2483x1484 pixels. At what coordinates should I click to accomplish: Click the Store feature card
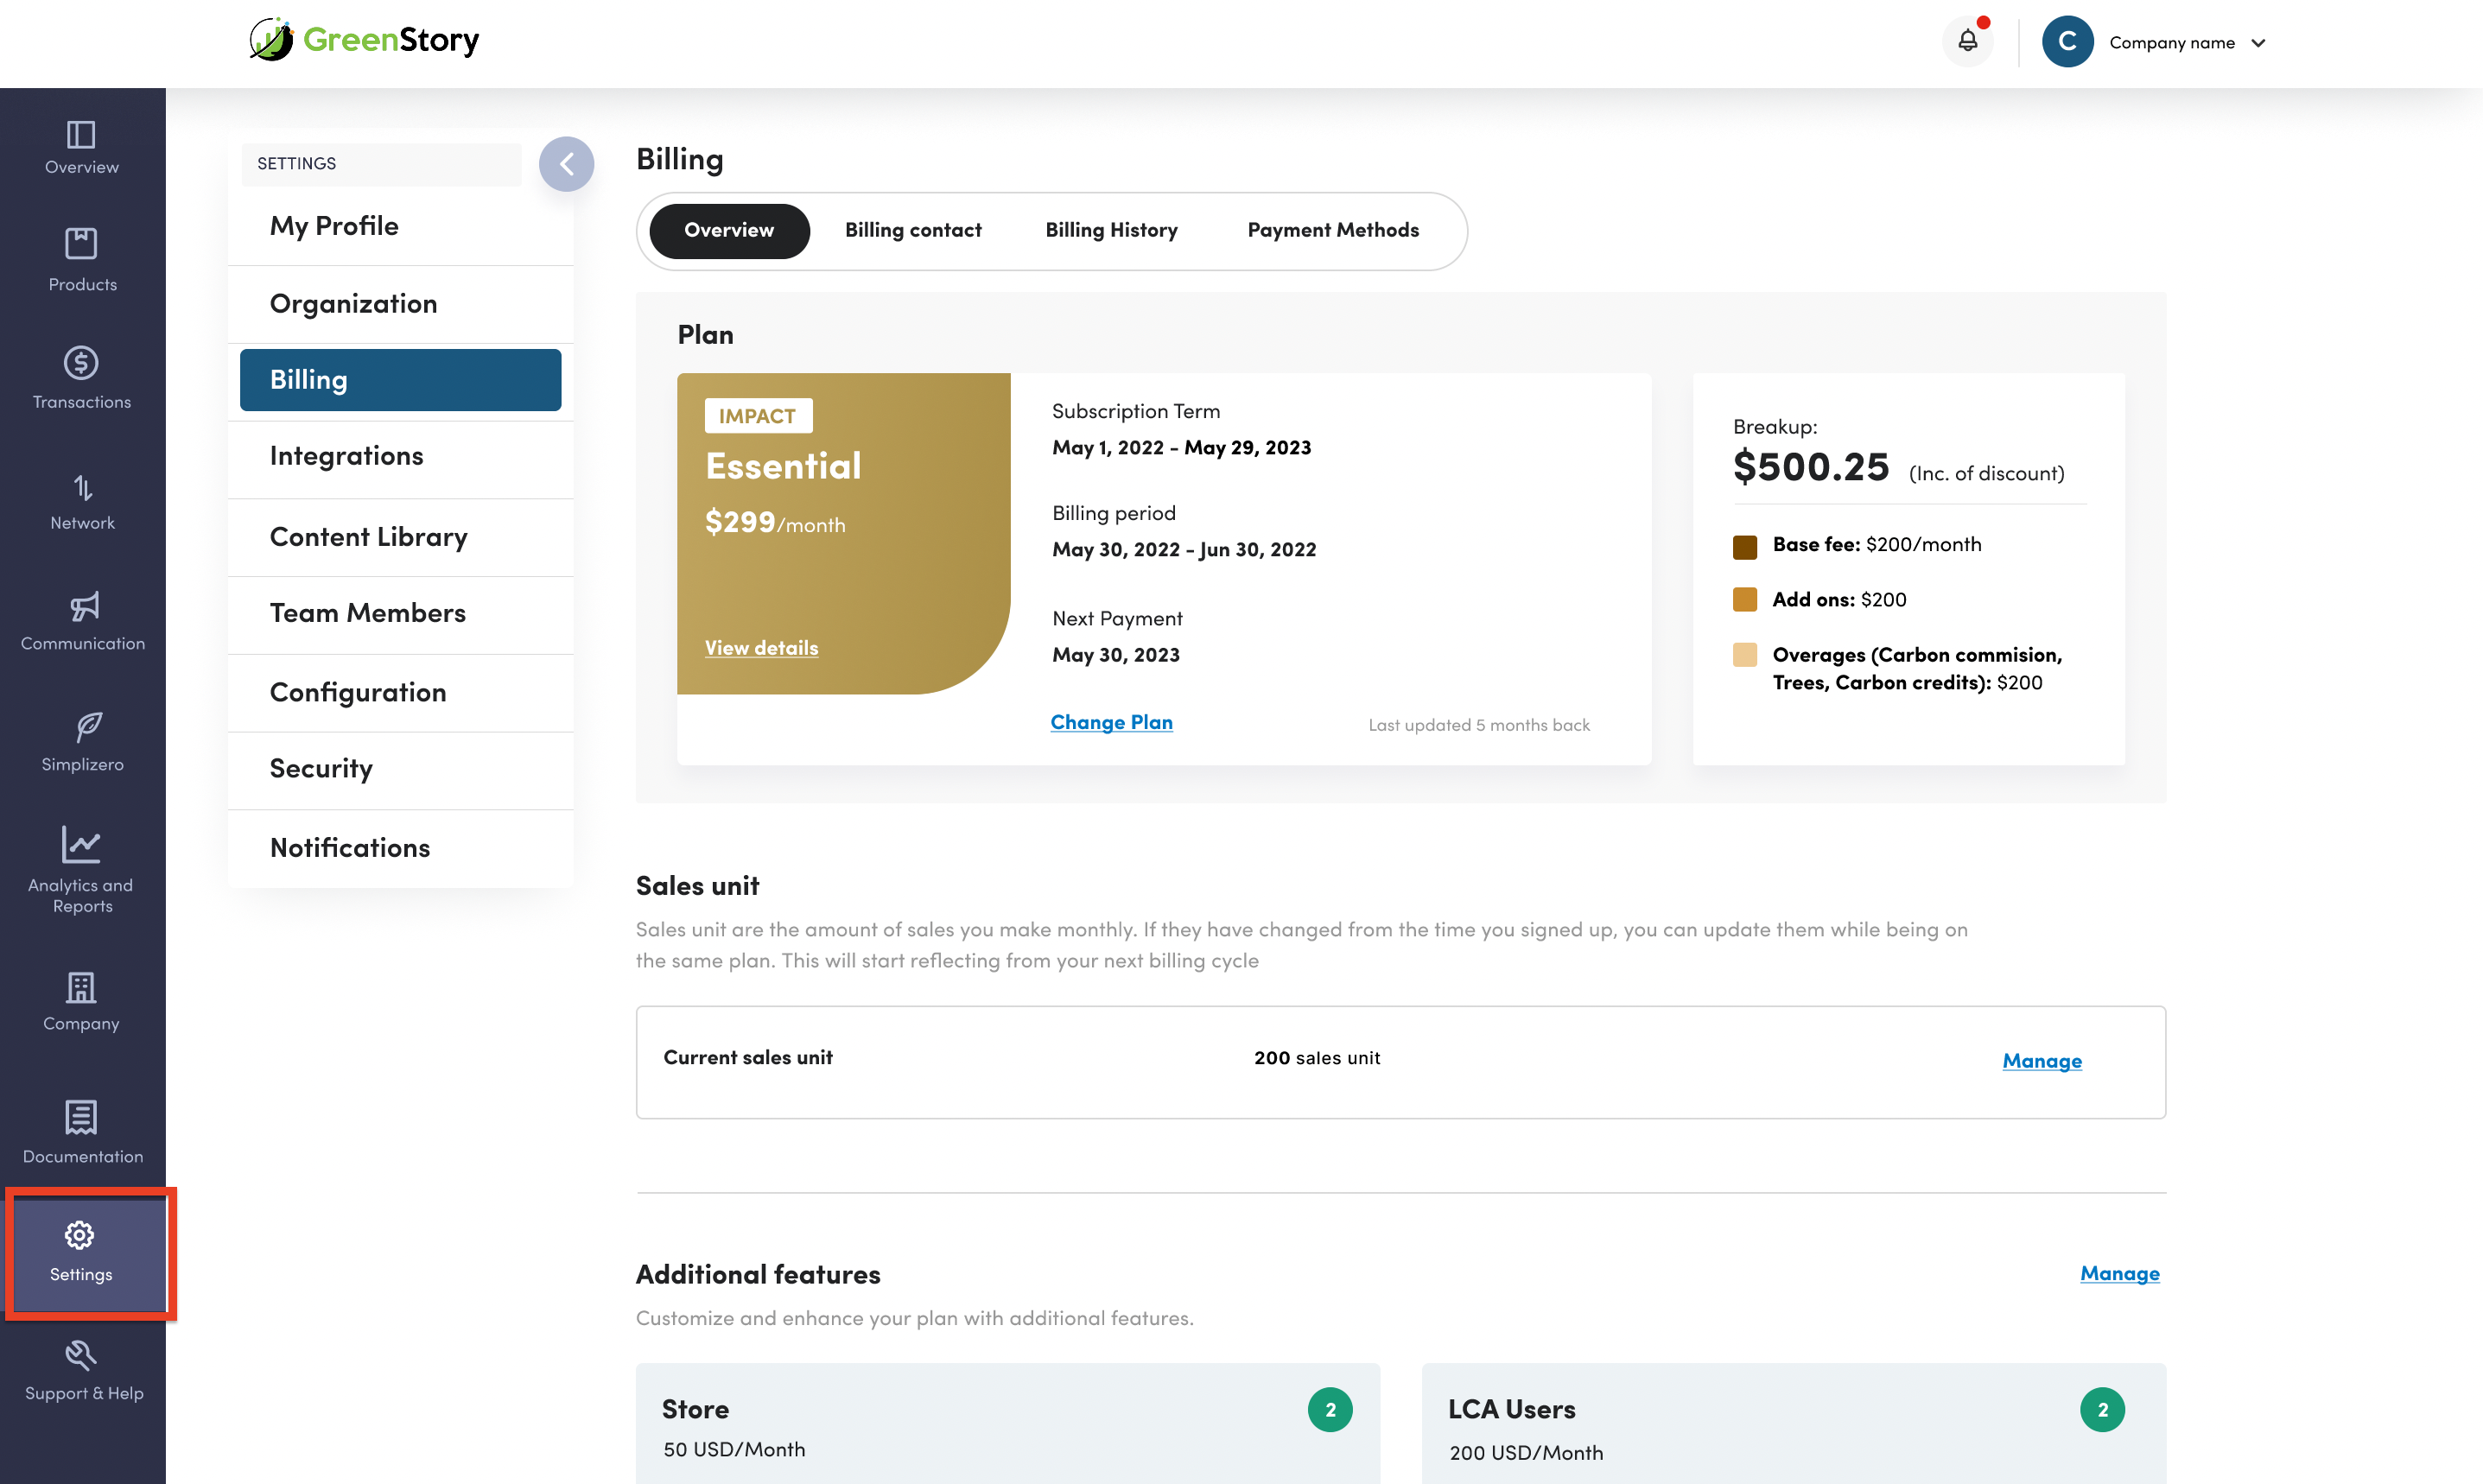(1007, 1424)
